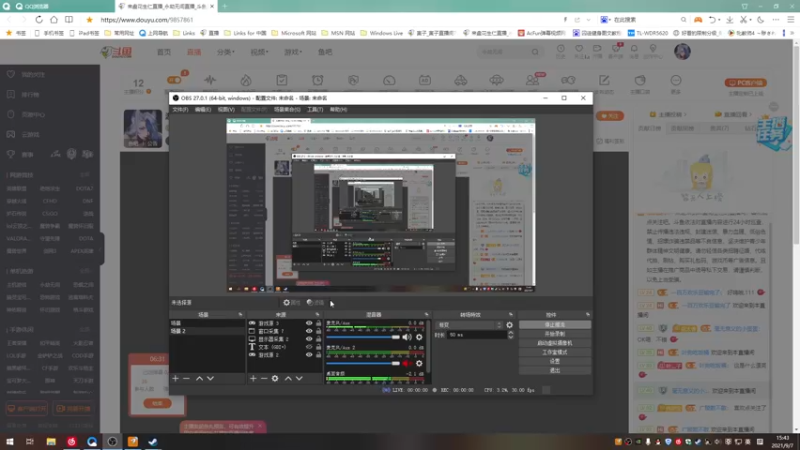Open OBS Studio icon in the taskbar
The width and height of the screenshot is (800, 450).
click(x=112, y=442)
